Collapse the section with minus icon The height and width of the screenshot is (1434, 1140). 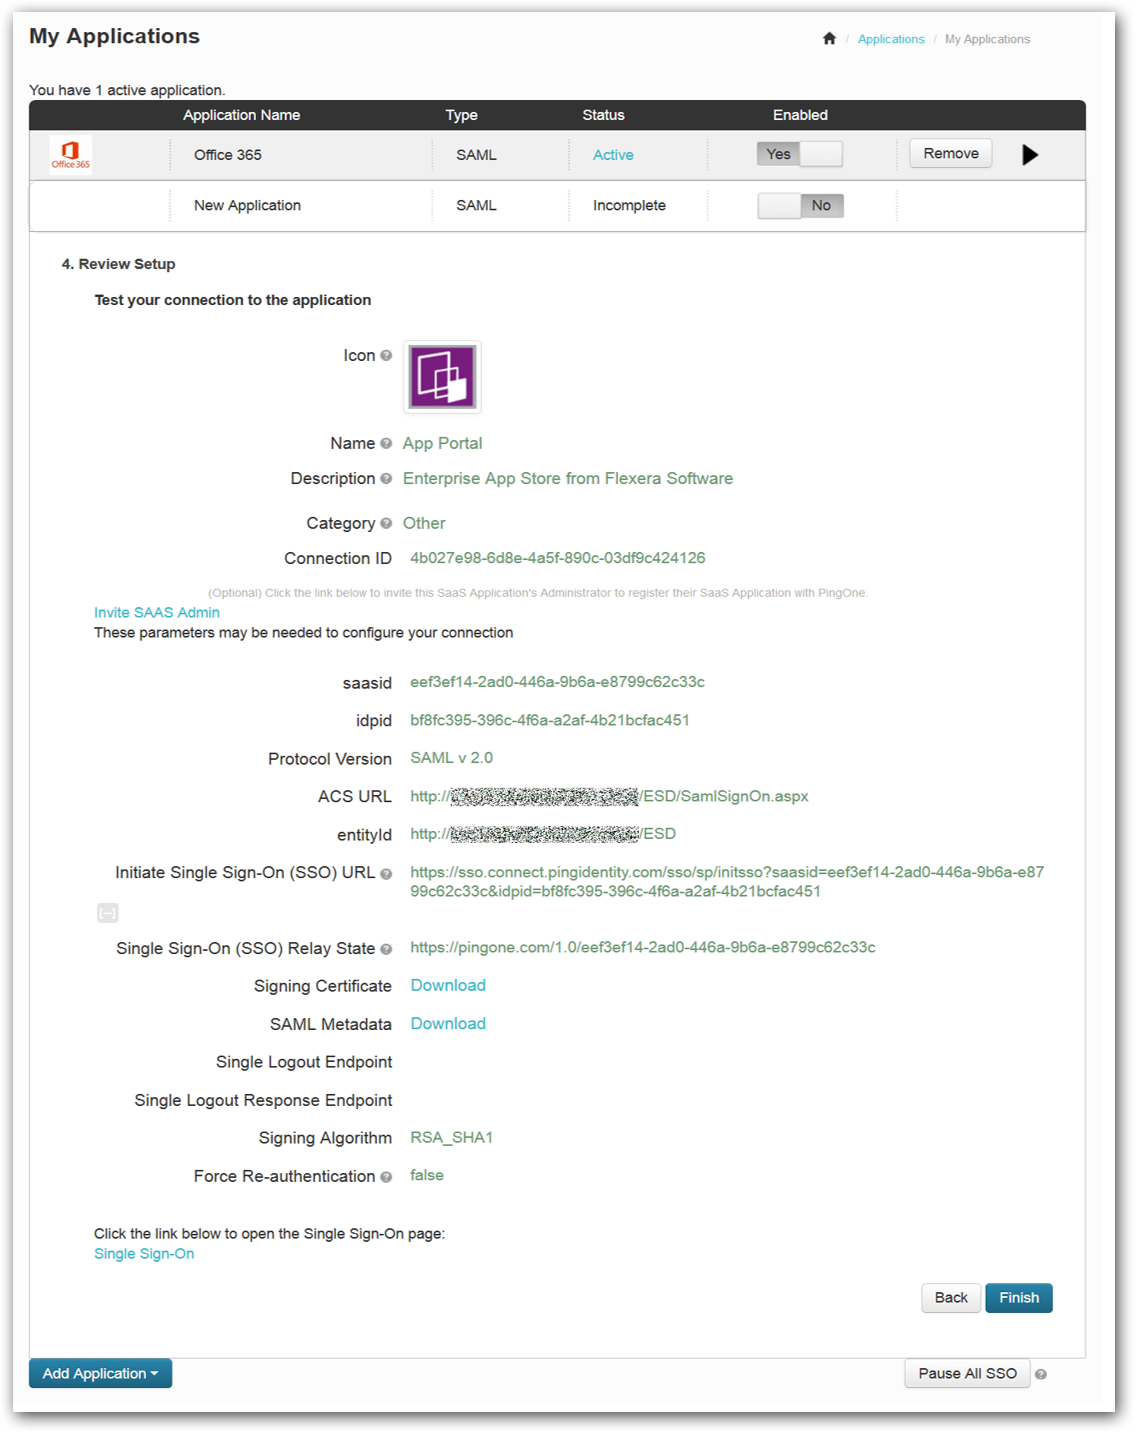click(x=108, y=913)
